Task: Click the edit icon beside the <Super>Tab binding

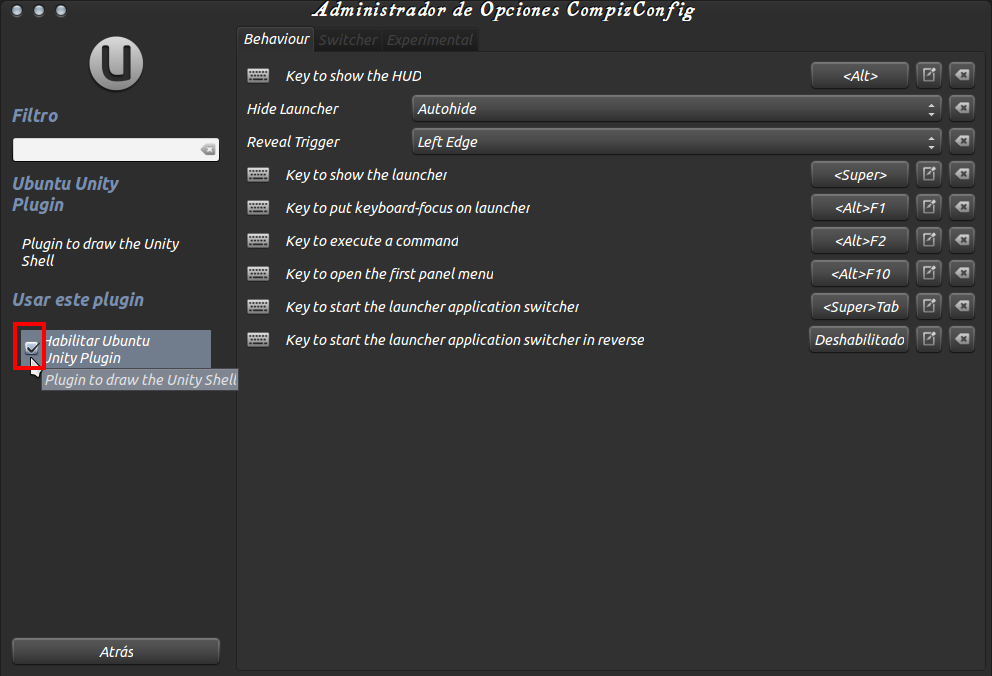Action: [x=928, y=306]
